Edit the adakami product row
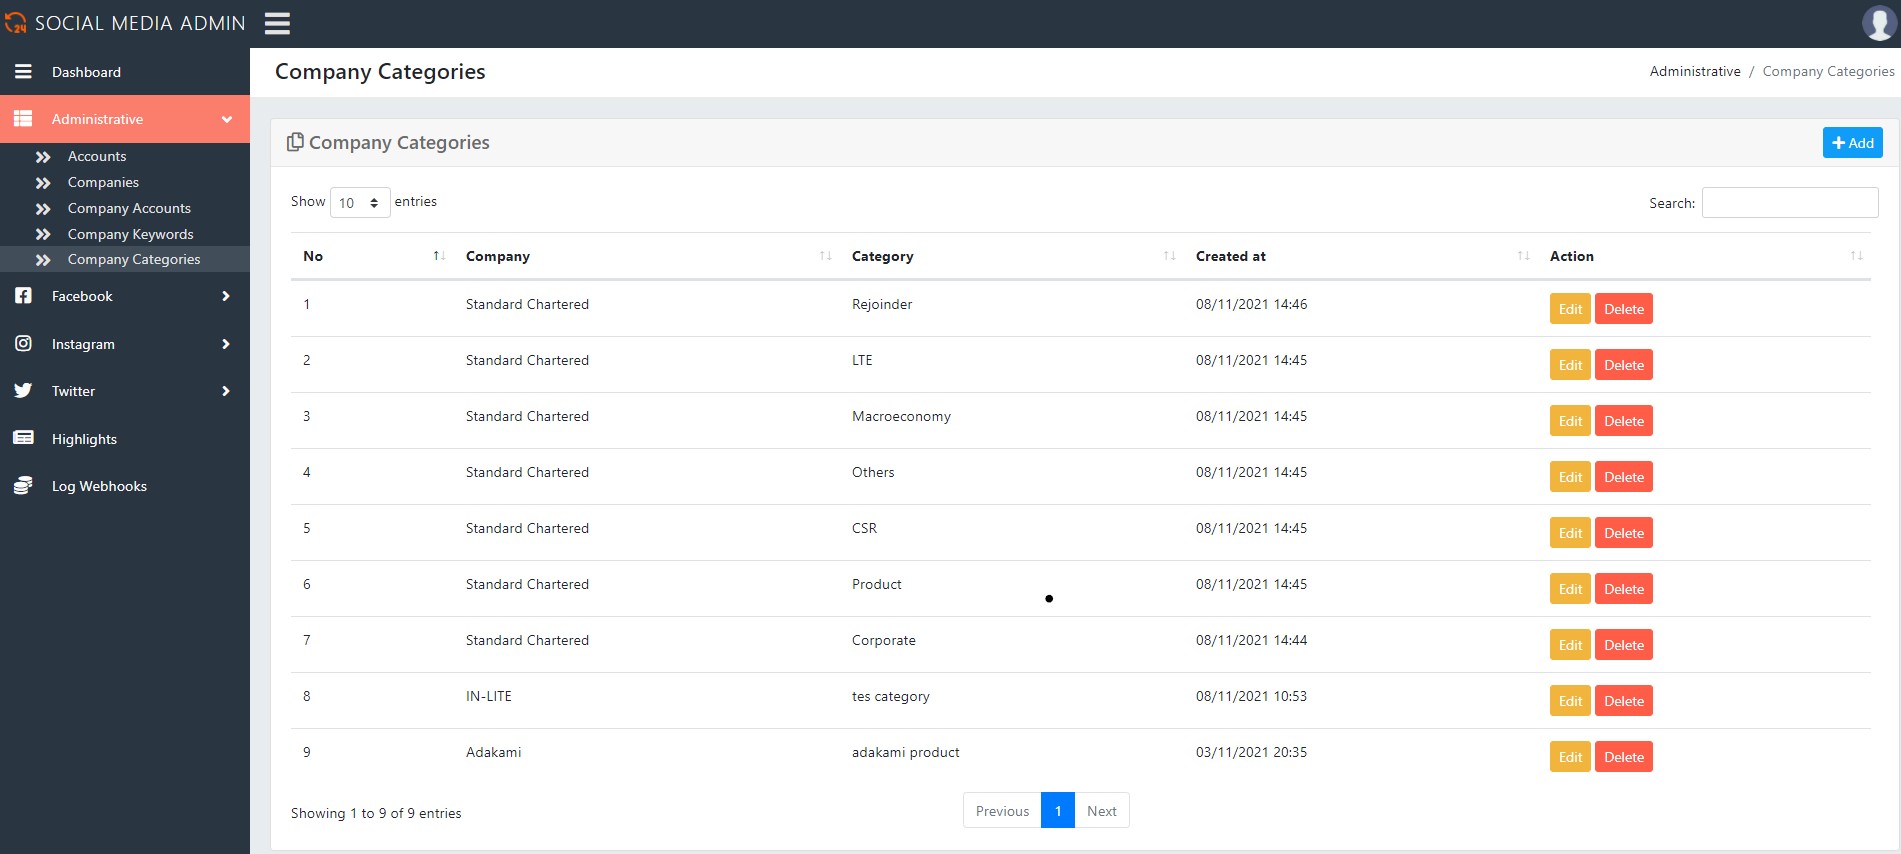 [1570, 757]
